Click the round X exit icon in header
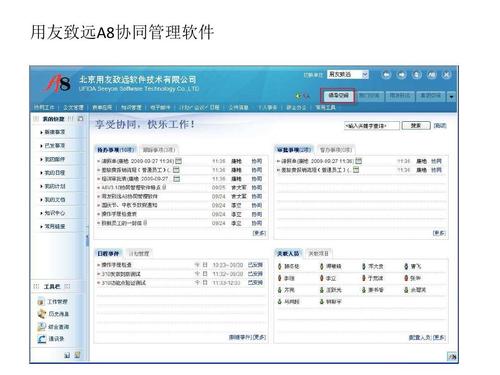500x375 pixels. (x=447, y=75)
